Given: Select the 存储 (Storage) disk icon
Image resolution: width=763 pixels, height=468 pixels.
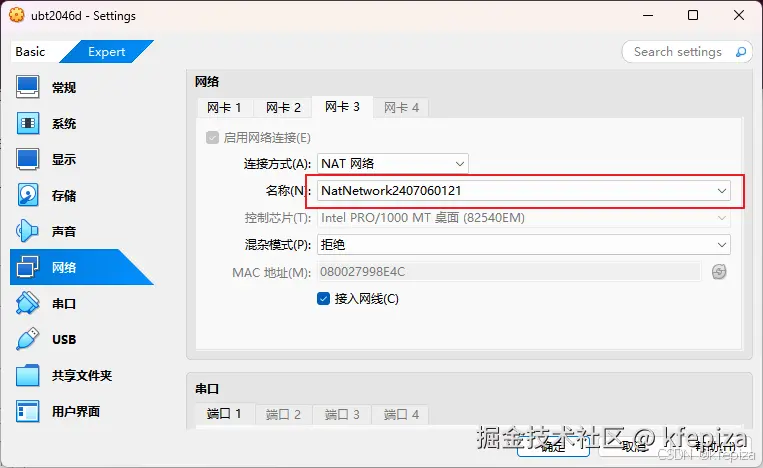Looking at the screenshot, I should pyautogui.click(x=27, y=195).
